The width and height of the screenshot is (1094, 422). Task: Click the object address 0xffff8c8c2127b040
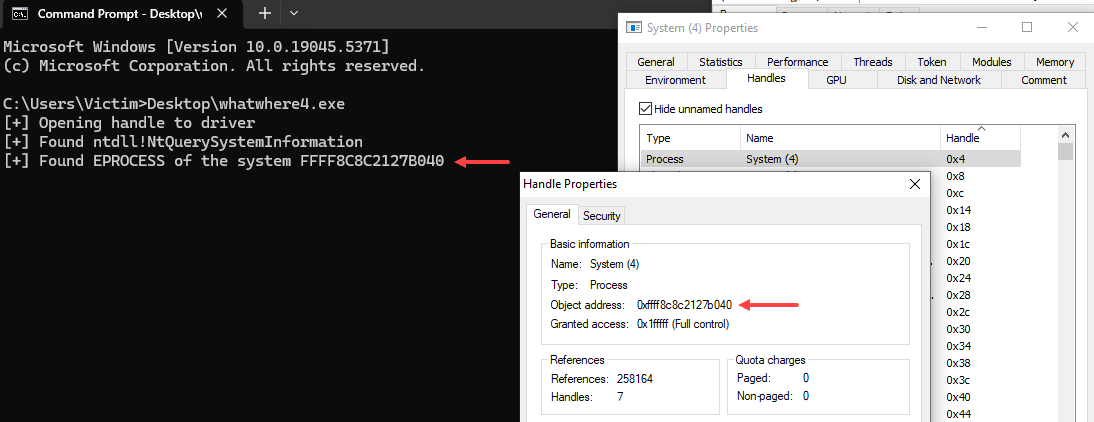[684, 305]
